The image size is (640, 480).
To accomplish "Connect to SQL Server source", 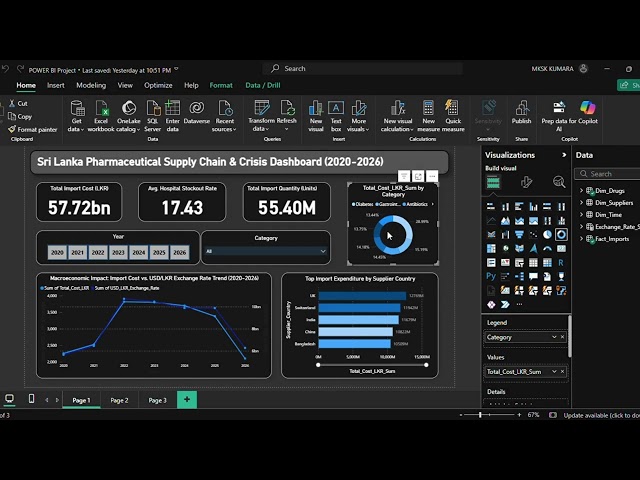I will tap(153, 116).
